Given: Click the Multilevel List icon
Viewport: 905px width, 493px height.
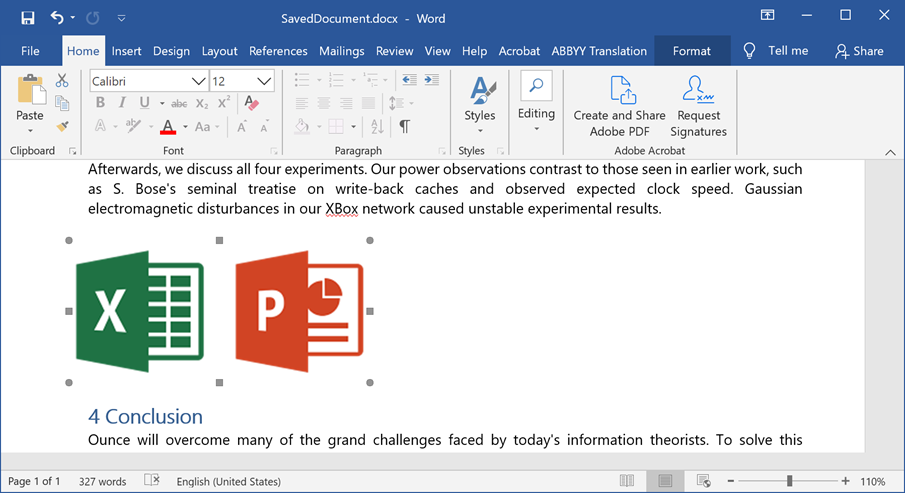Looking at the screenshot, I should [371, 80].
